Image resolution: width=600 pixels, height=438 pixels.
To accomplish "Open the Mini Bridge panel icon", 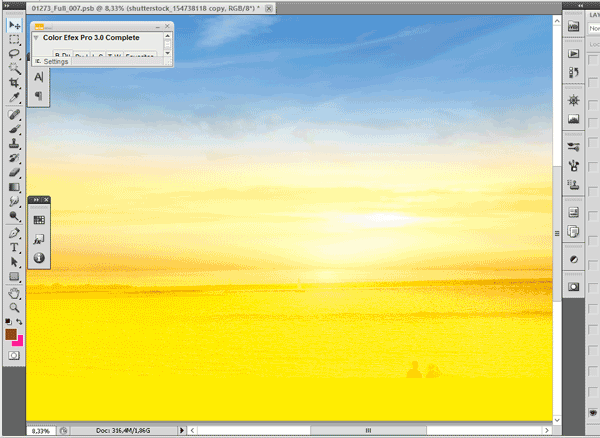I will click(x=573, y=26).
